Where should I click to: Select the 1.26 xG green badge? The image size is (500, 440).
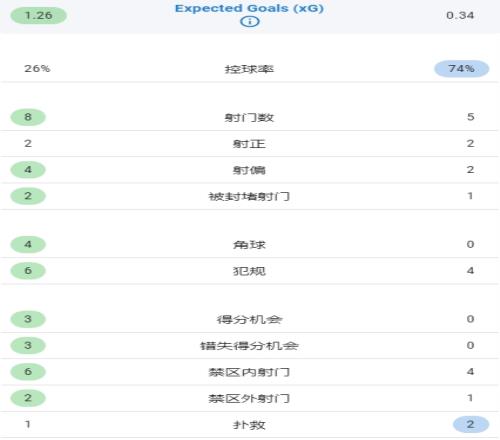[x=39, y=15]
